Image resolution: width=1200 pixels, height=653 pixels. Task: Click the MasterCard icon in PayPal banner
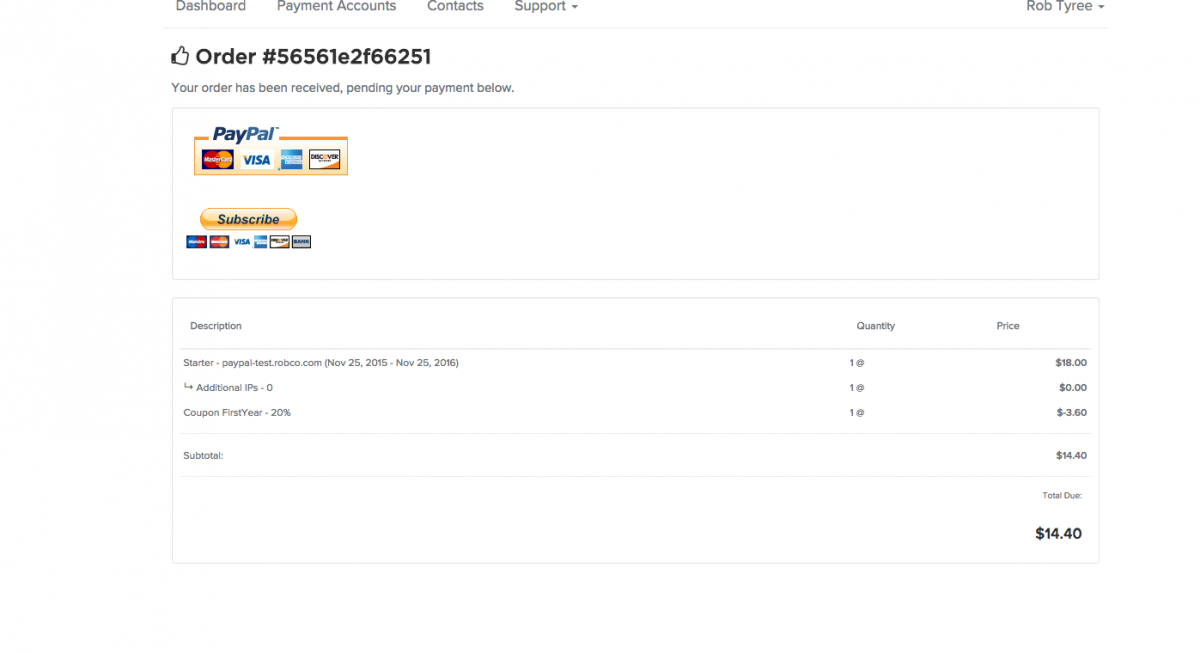click(217, 159)
